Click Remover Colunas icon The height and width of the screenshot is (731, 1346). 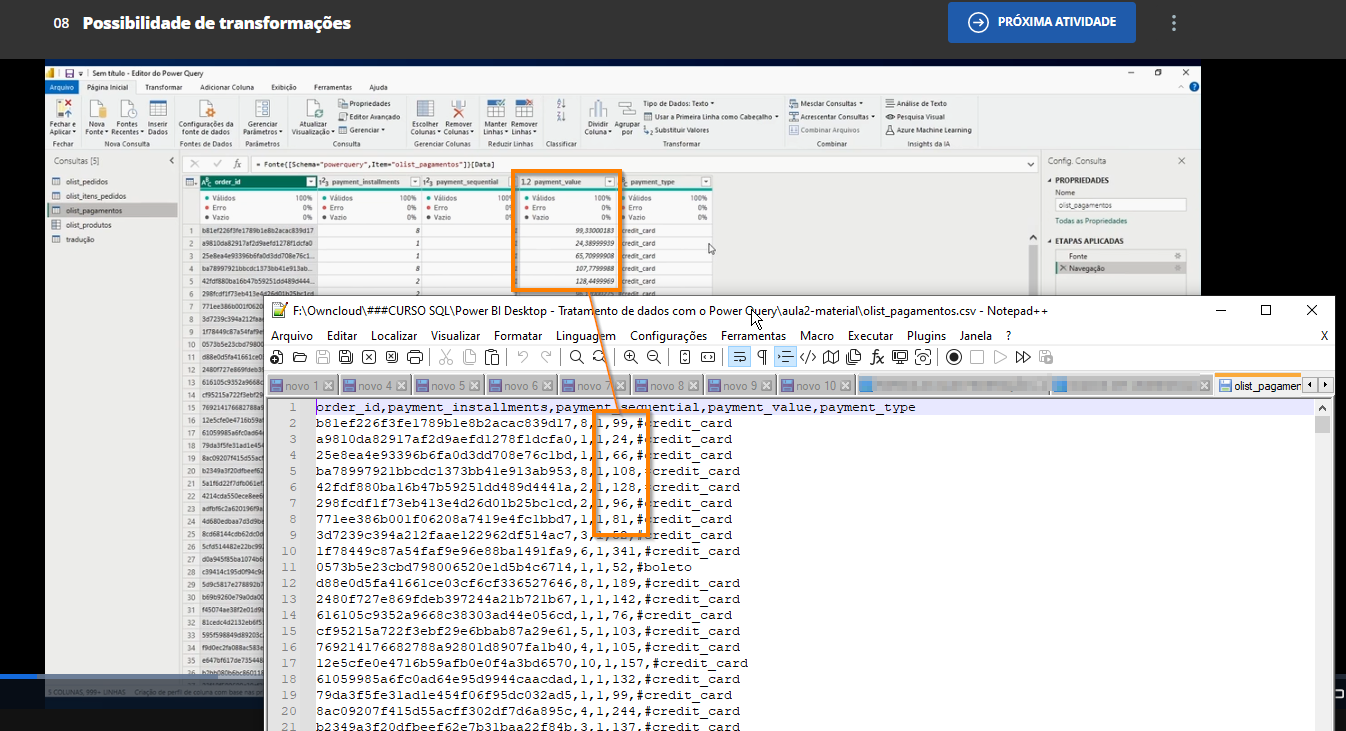[x=458, y=116]
